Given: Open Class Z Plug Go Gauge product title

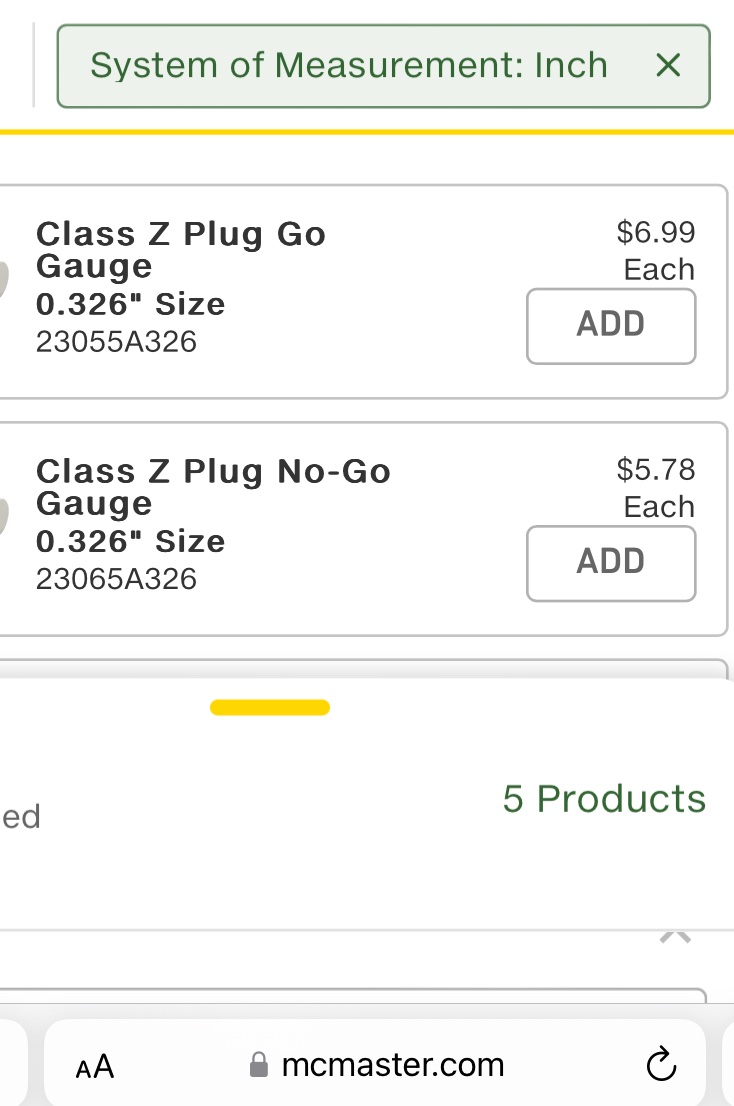Looking at the screenshot, I should 181,249.
